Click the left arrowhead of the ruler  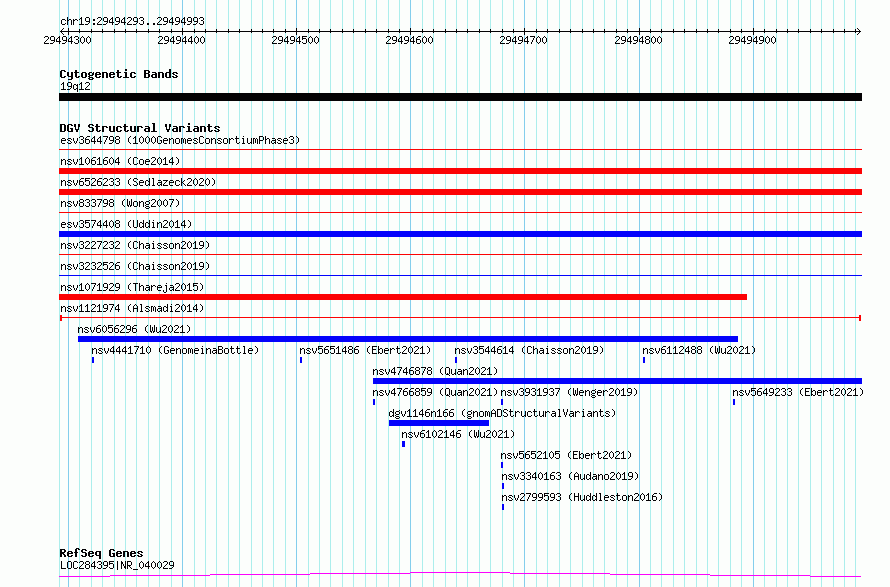tap(62, 31)
